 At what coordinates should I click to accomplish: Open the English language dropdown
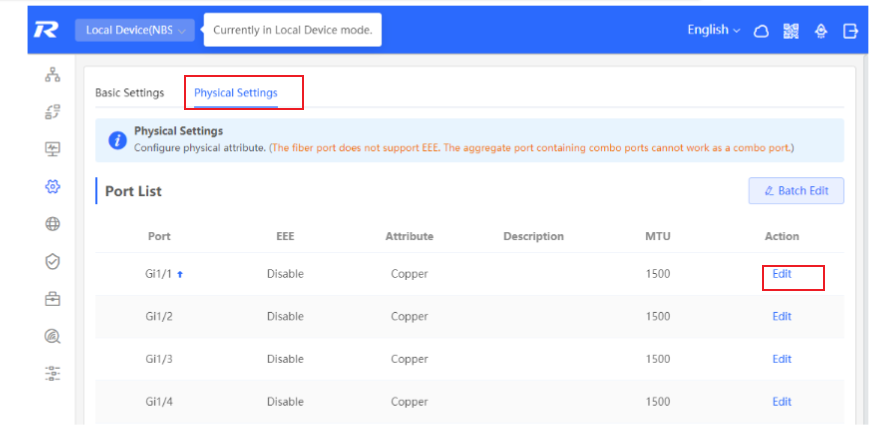coord(714,30)
